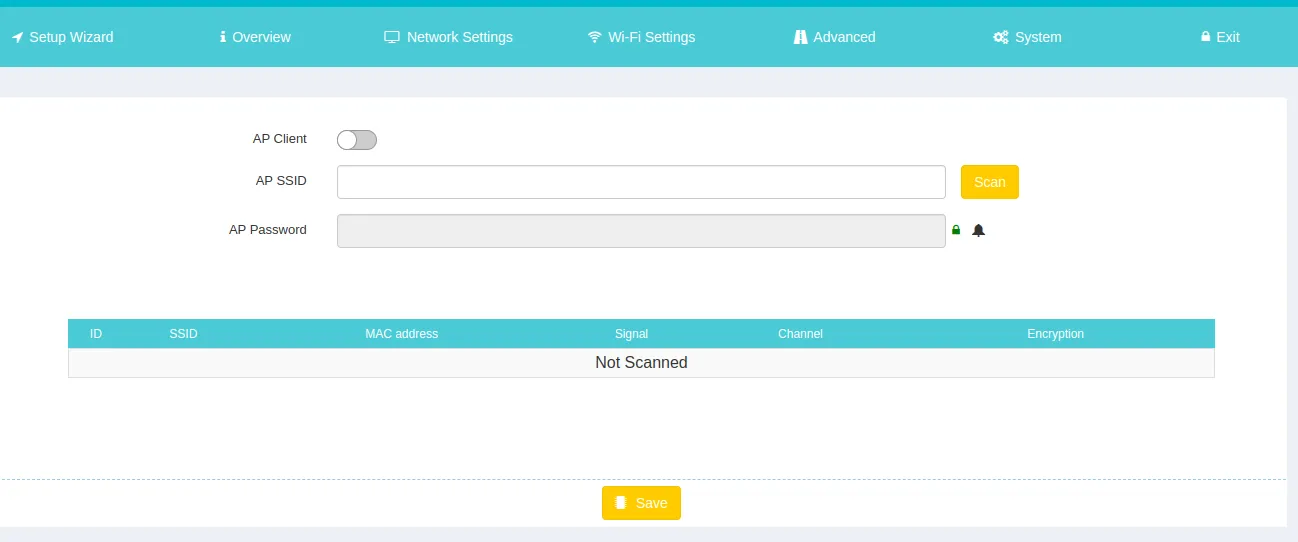Click the Exit padlock icon
1298x542 pixels.
tap(1205, 37)
